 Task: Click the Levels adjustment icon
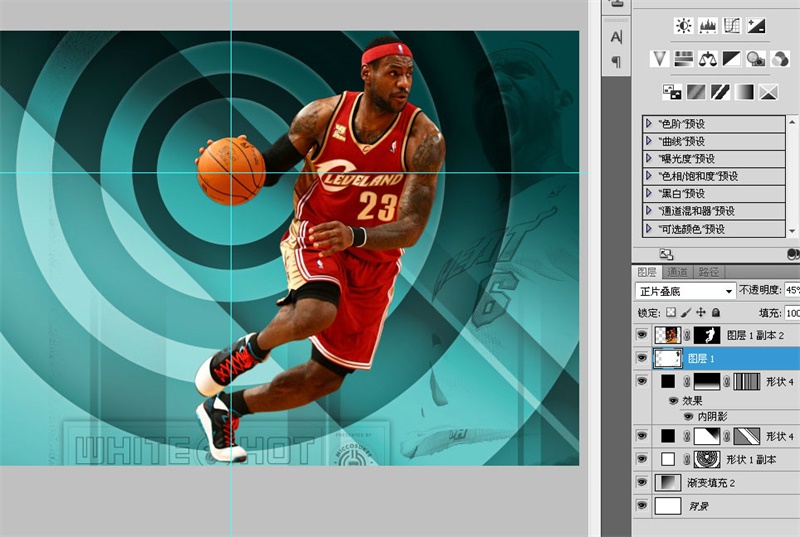[x=709, y=26]
